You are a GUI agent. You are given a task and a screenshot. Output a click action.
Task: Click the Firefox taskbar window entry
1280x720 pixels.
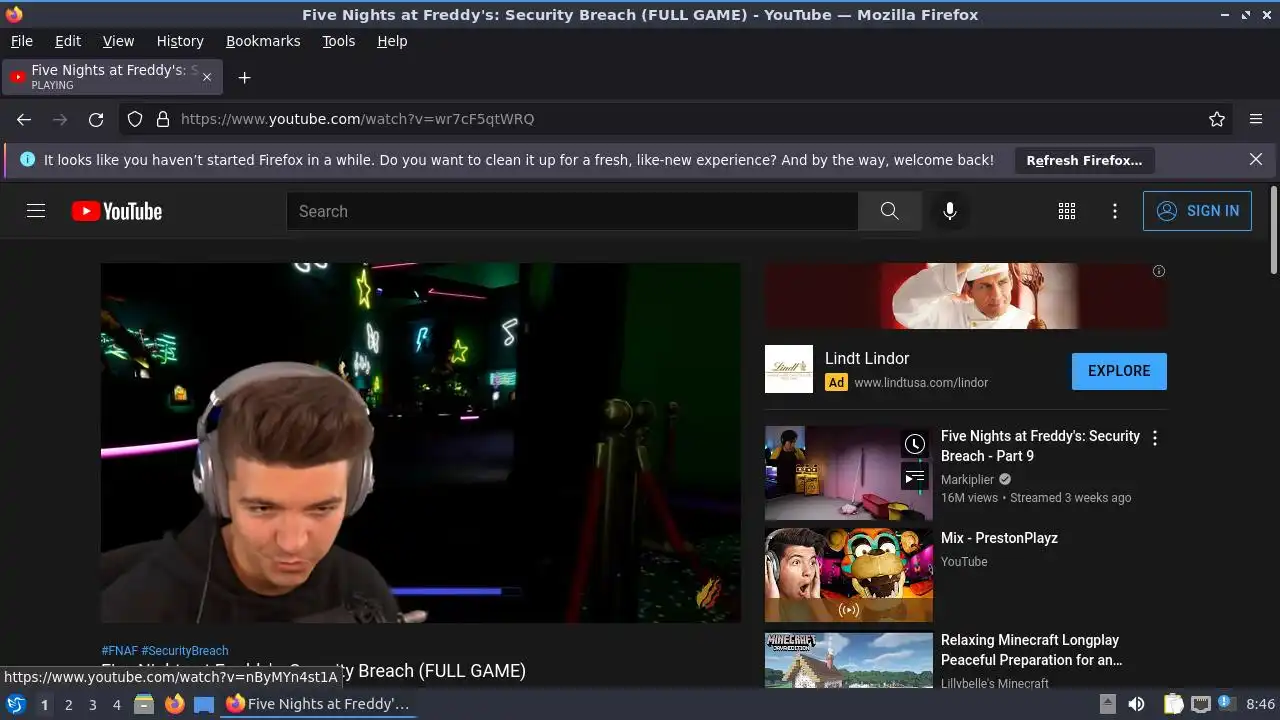tap(319, 704)
